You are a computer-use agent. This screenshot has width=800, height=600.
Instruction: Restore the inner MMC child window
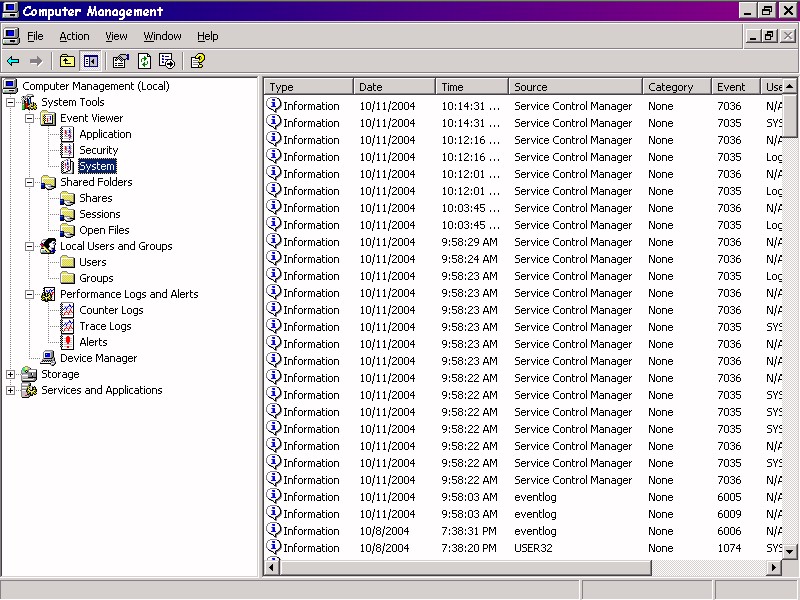pos(769,36)
